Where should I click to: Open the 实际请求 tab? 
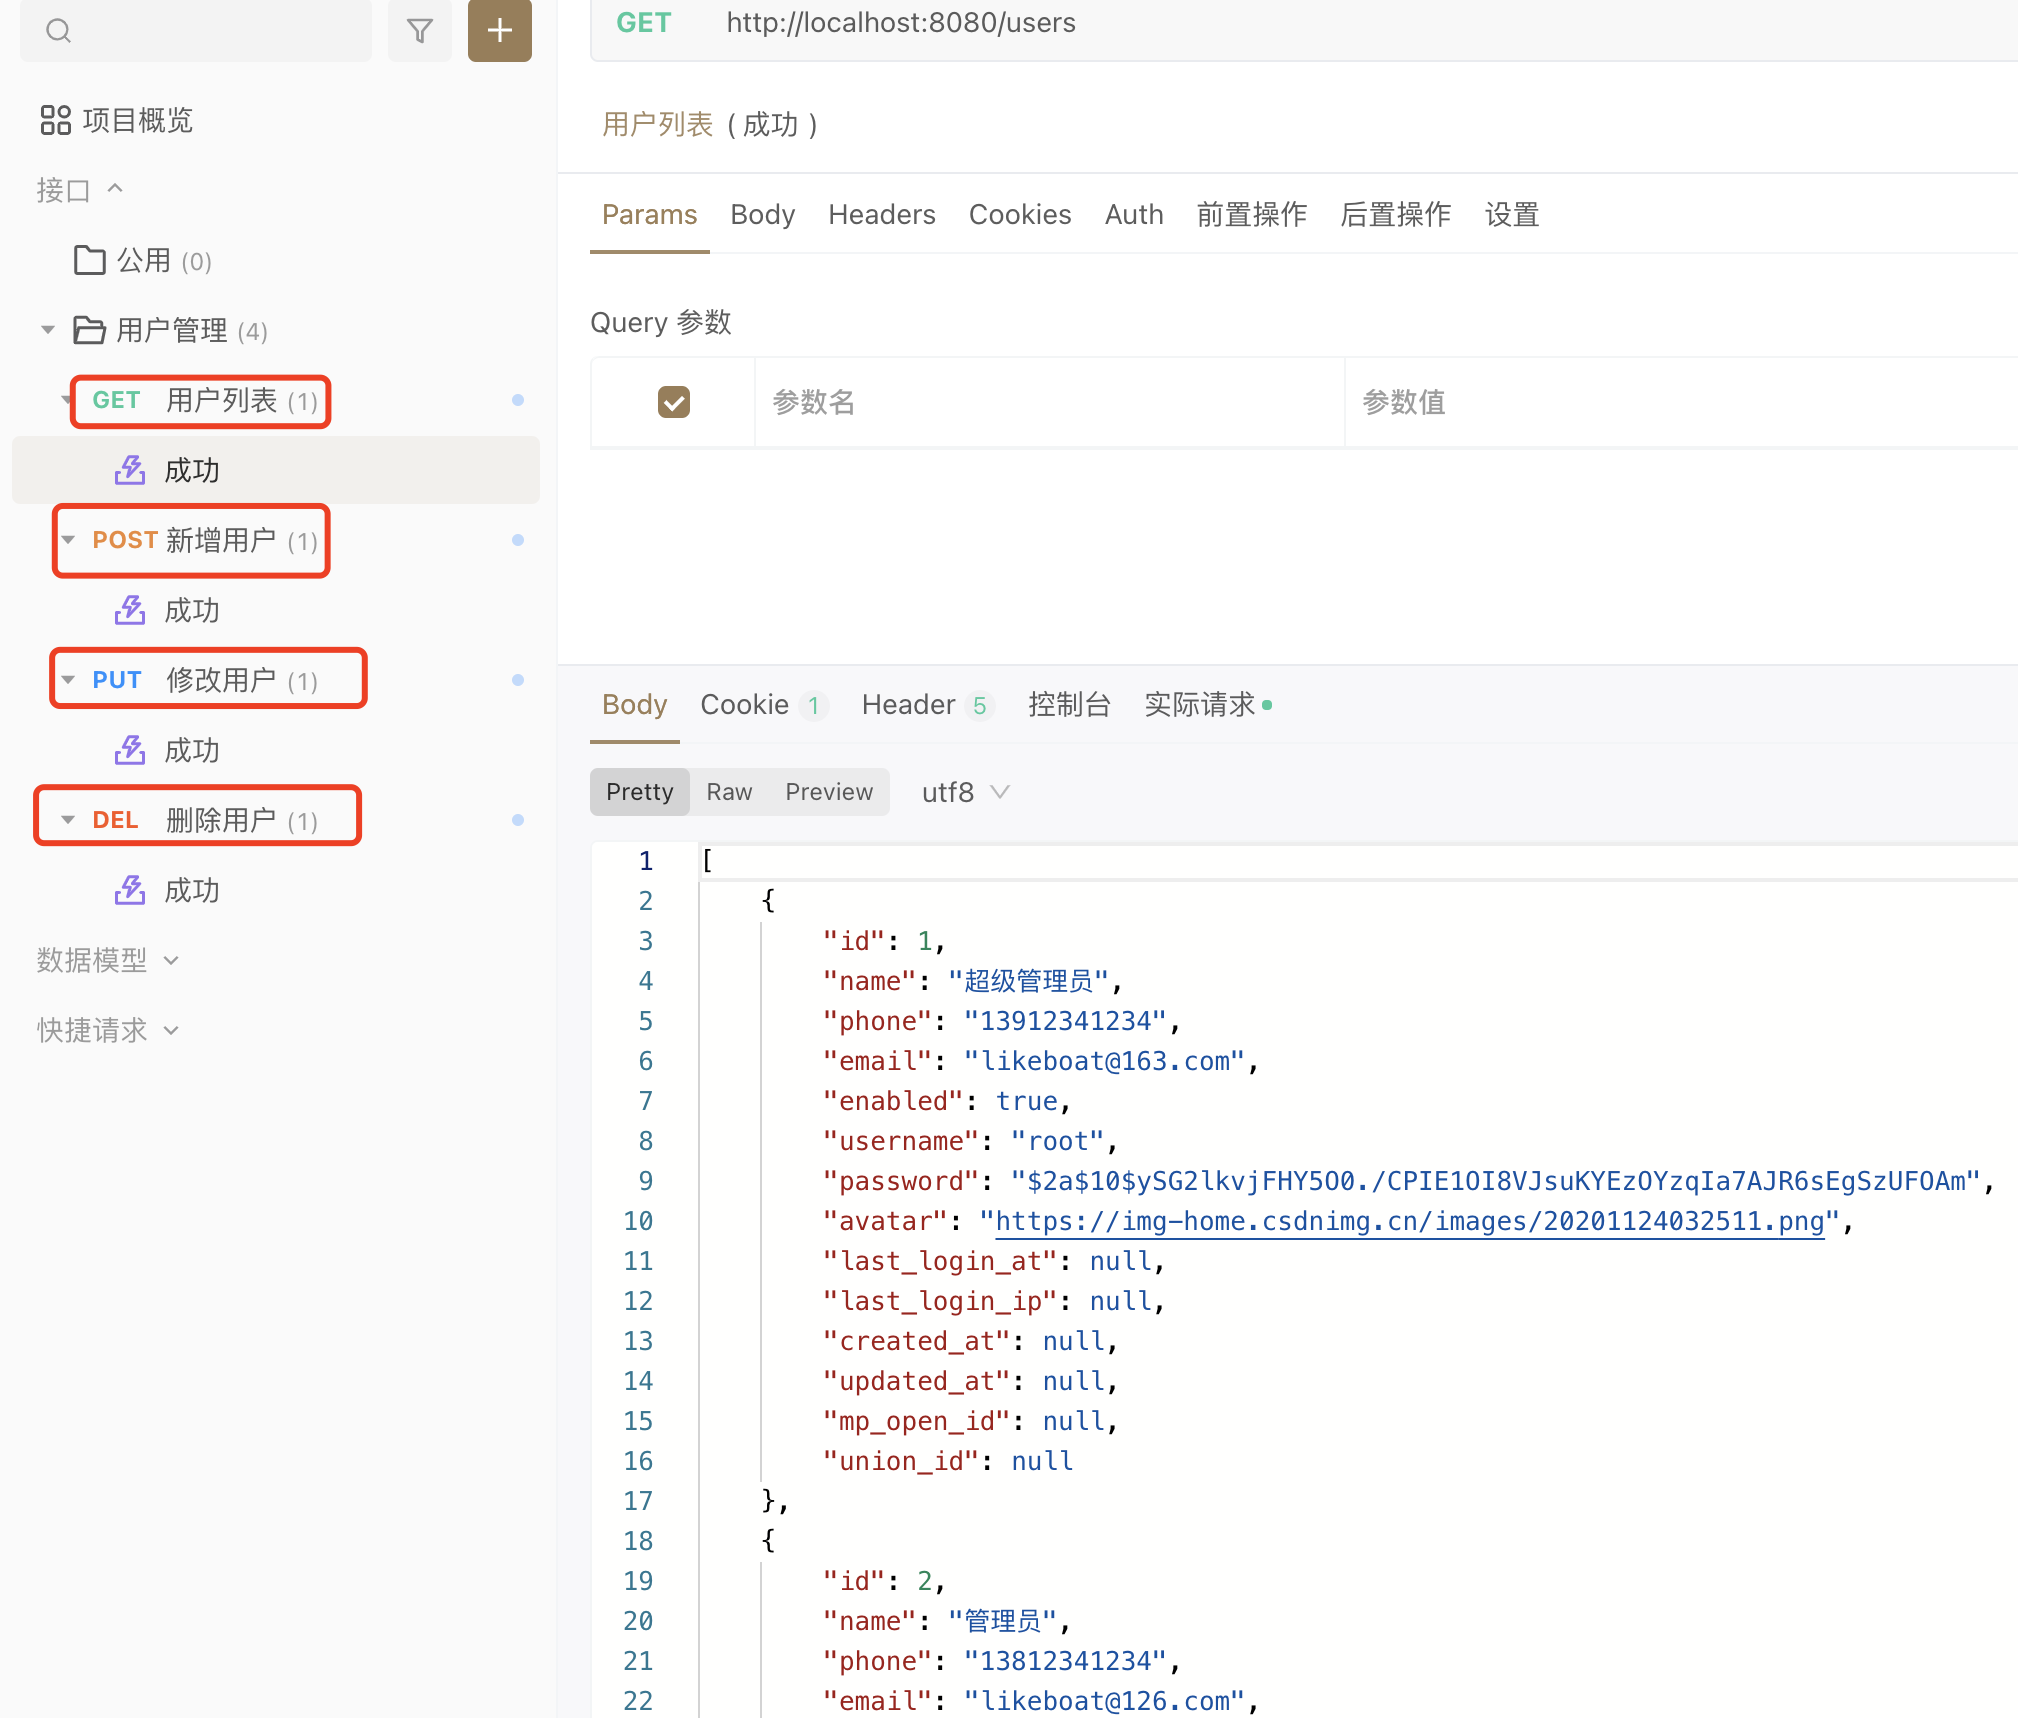(1208, 705)
